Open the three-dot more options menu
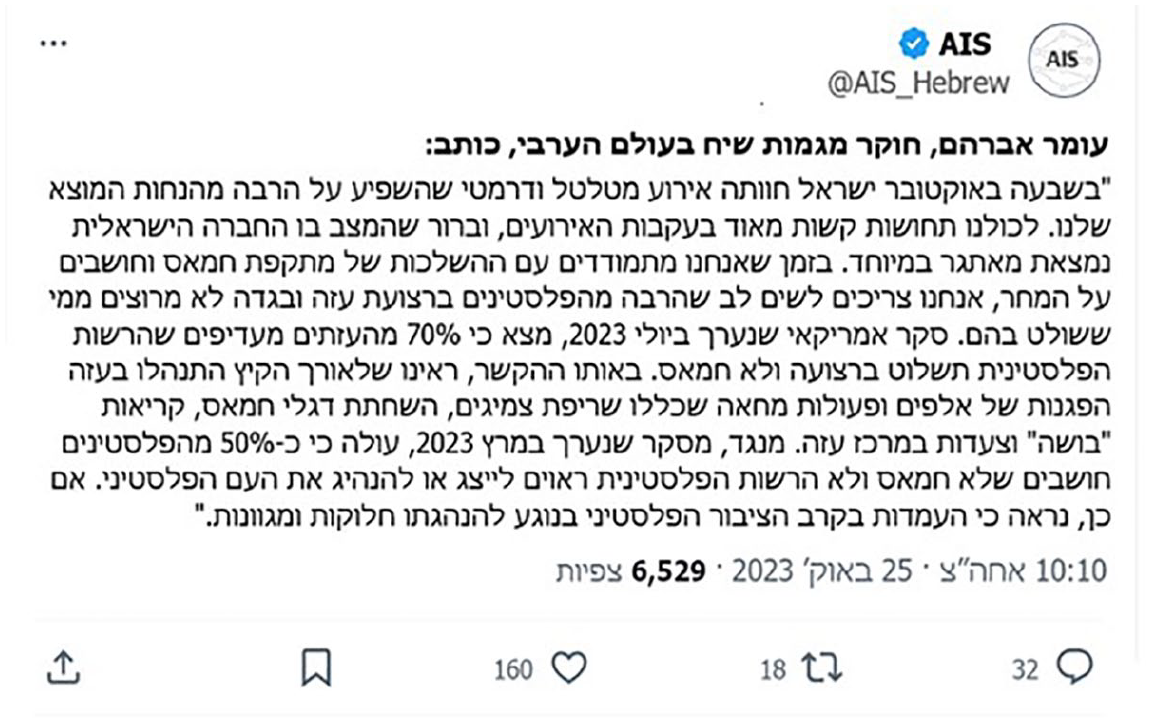 coord(54,43)
